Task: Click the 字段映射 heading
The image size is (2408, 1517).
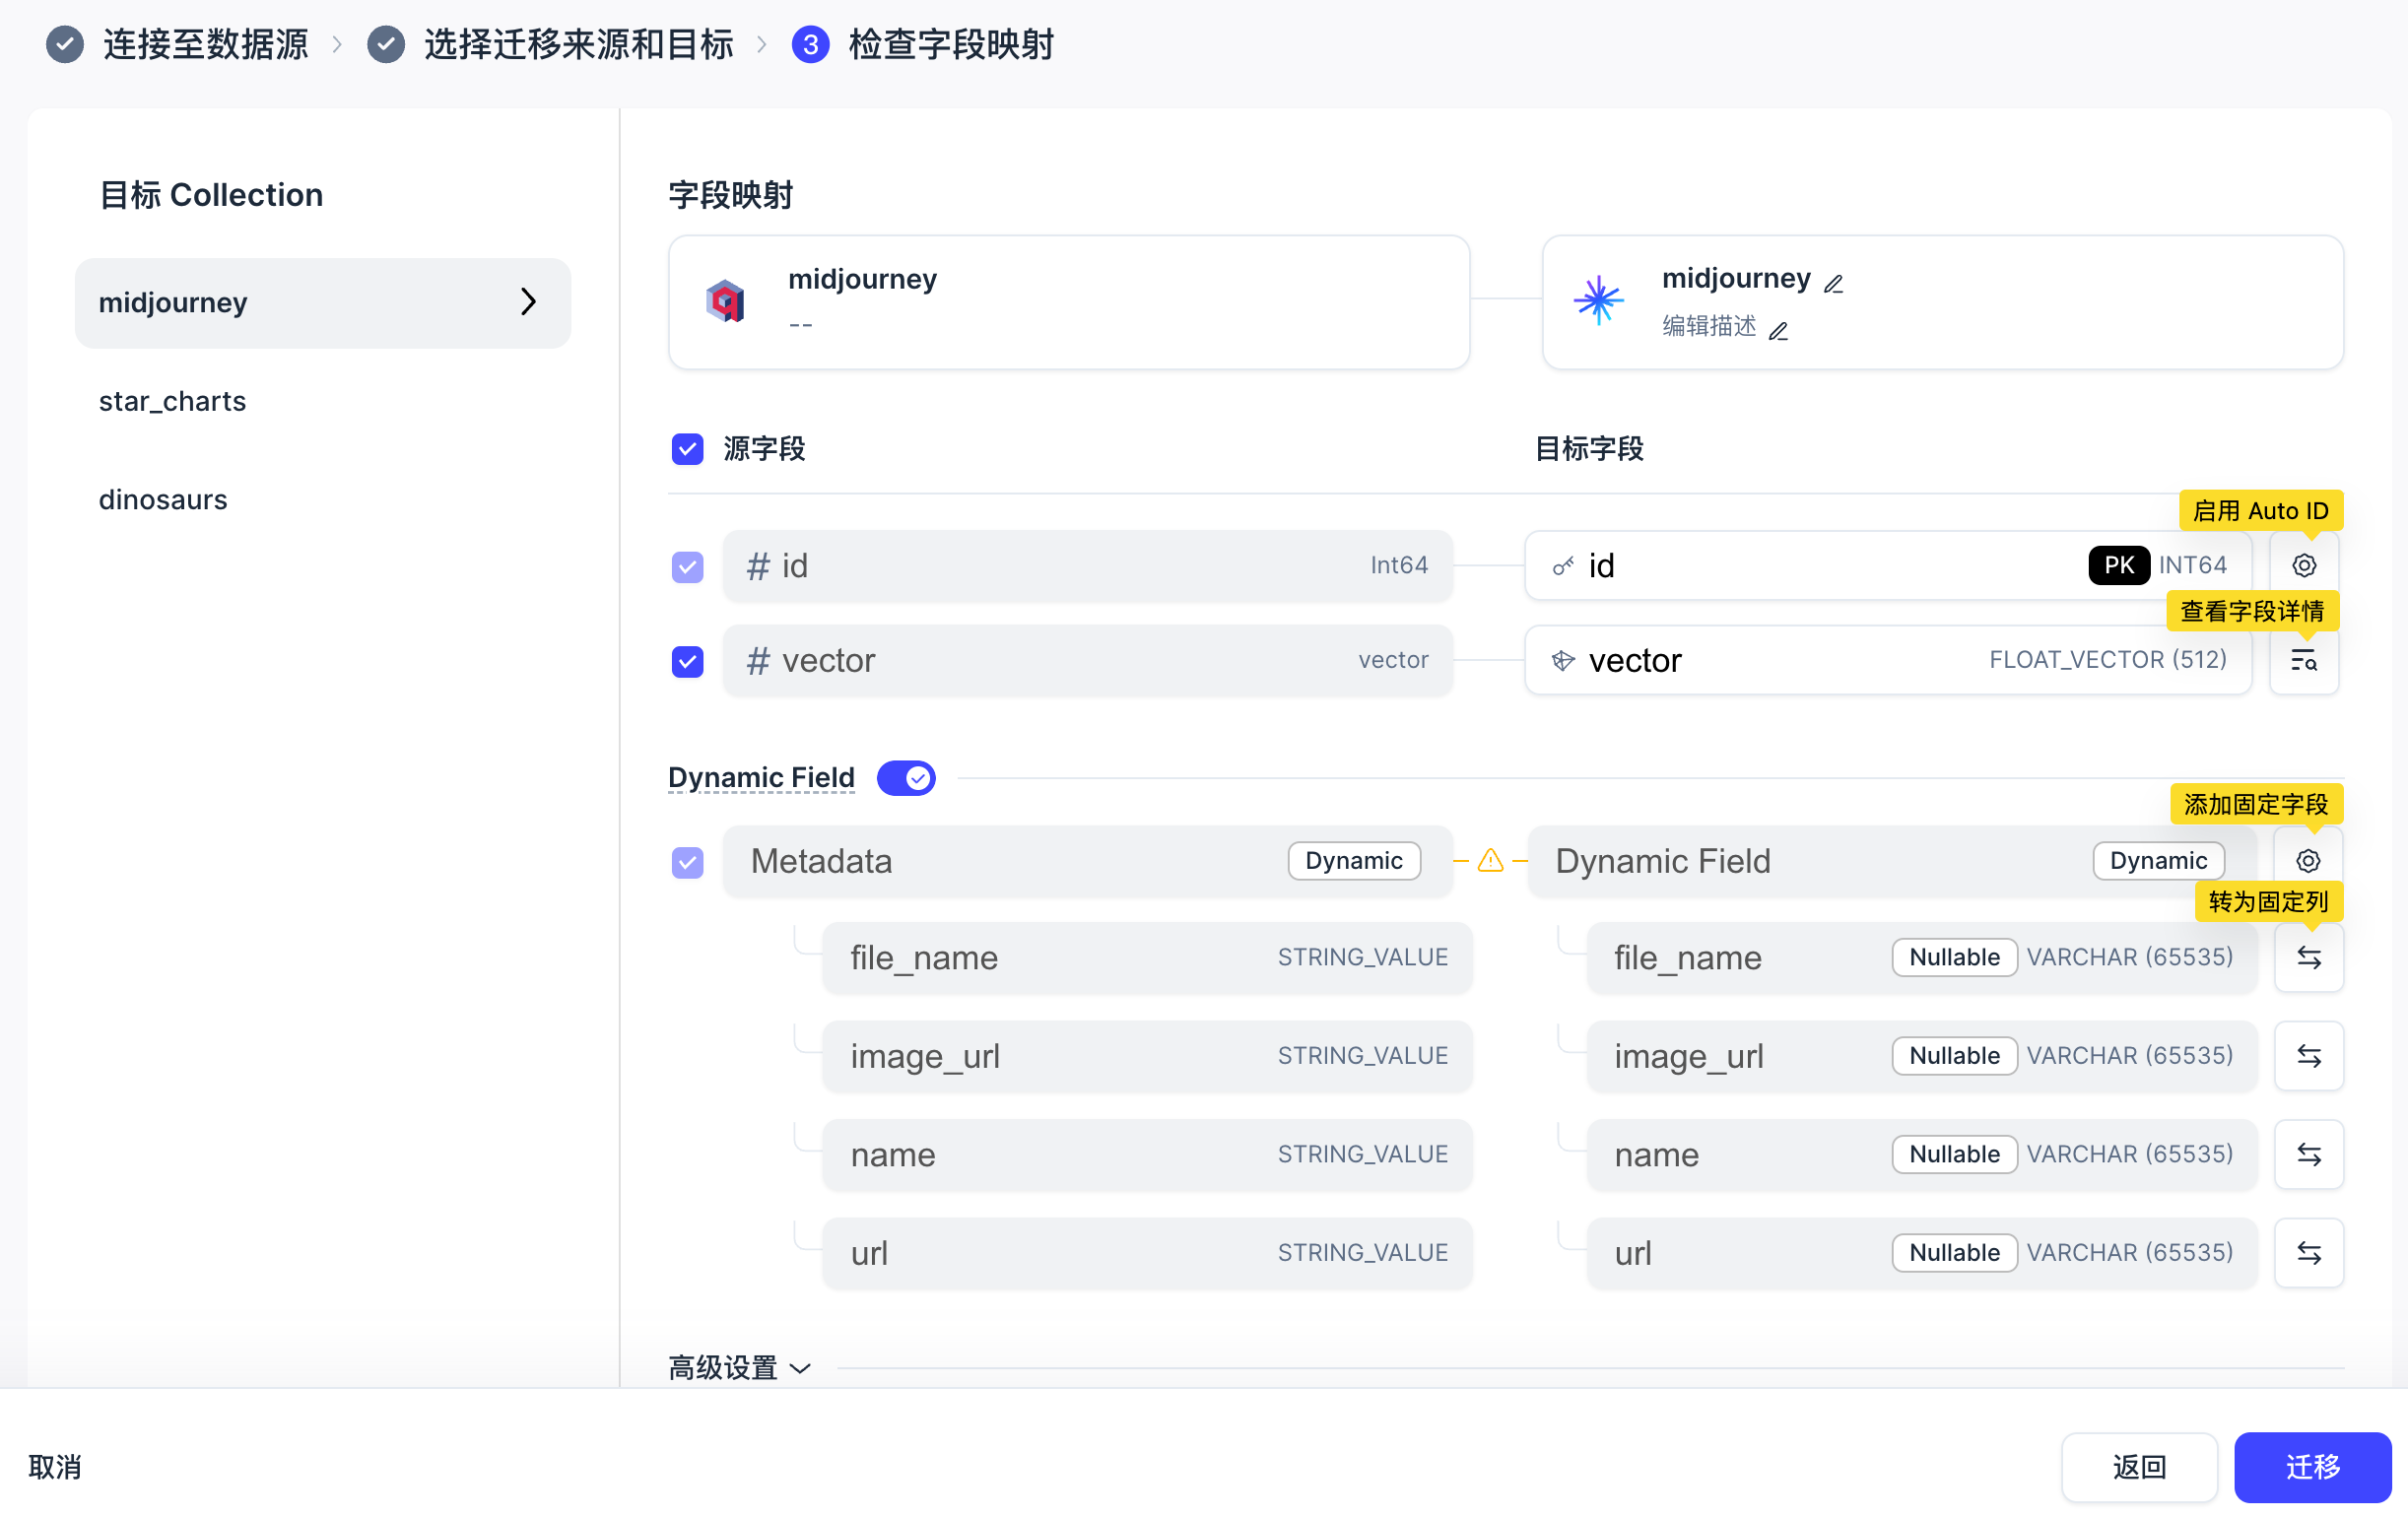Action: pos(730,195)
